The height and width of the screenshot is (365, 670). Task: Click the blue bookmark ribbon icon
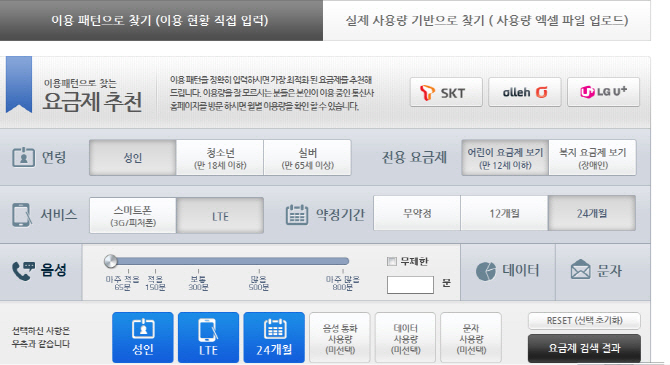[19, 84]
